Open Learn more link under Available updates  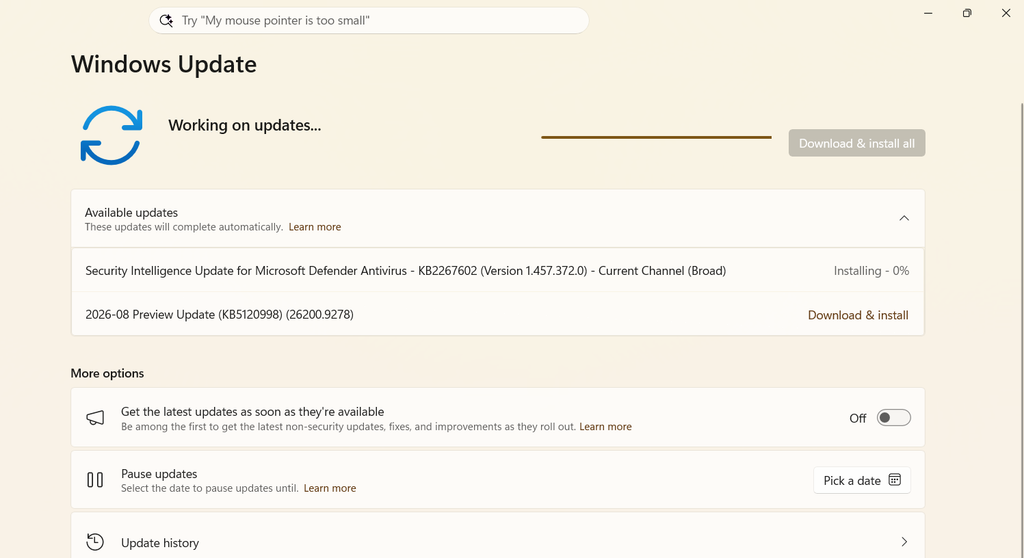315,227
